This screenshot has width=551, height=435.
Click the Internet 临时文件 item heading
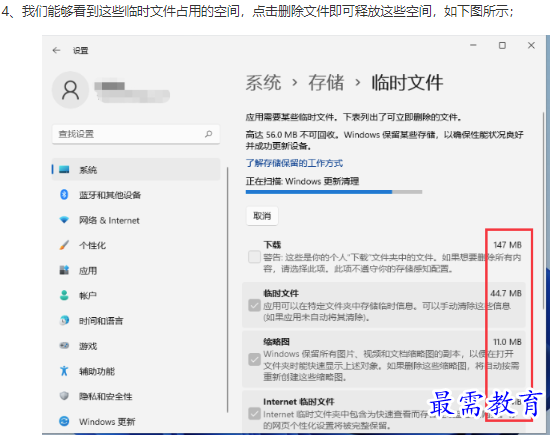299,402
